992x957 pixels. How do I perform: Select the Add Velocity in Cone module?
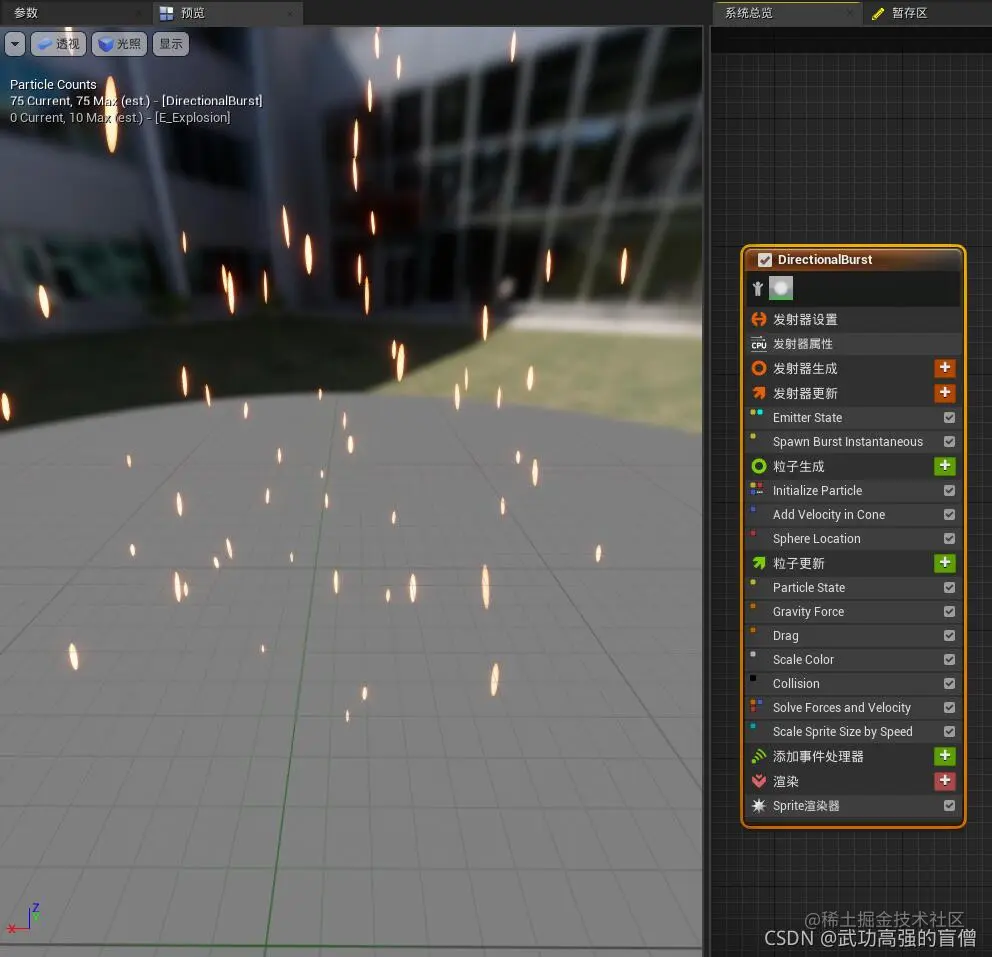[852, 514]
